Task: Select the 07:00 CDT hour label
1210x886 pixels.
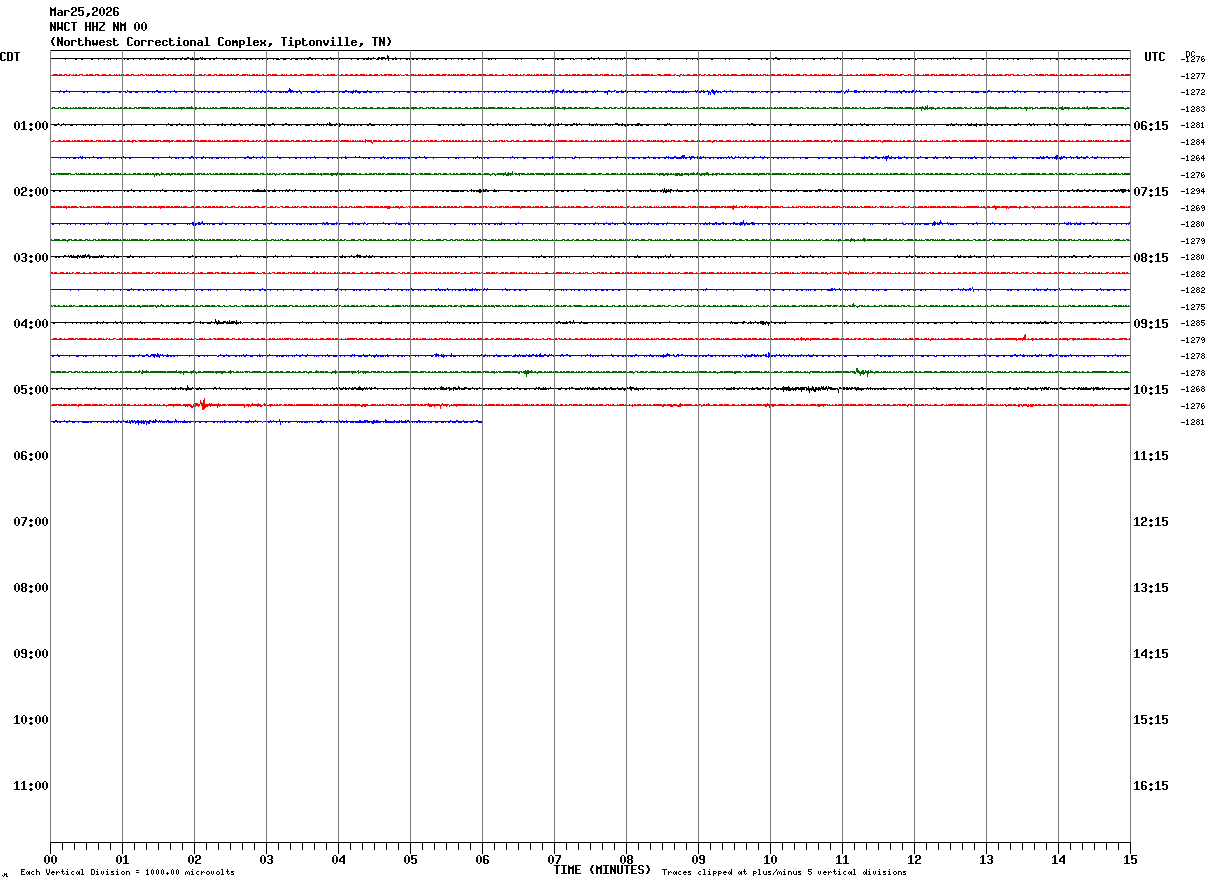Action: [31, 522]
